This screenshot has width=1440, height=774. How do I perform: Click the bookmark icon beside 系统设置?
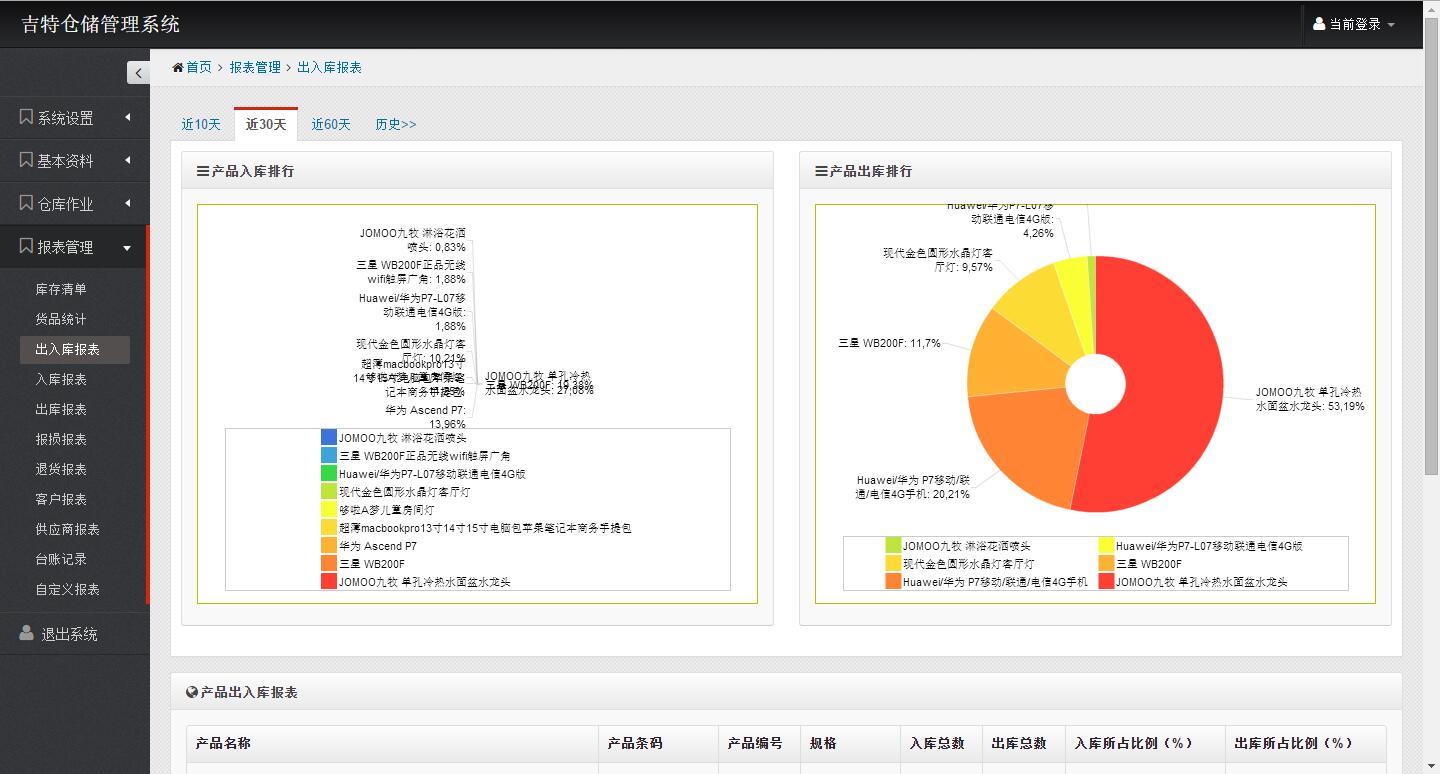[26, 117]
